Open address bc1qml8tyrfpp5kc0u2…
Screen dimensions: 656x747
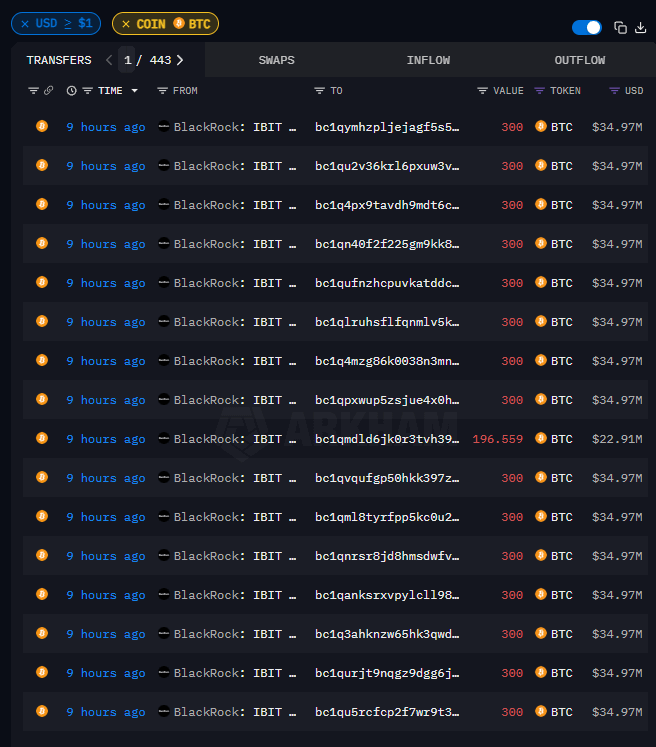[387, 518]
